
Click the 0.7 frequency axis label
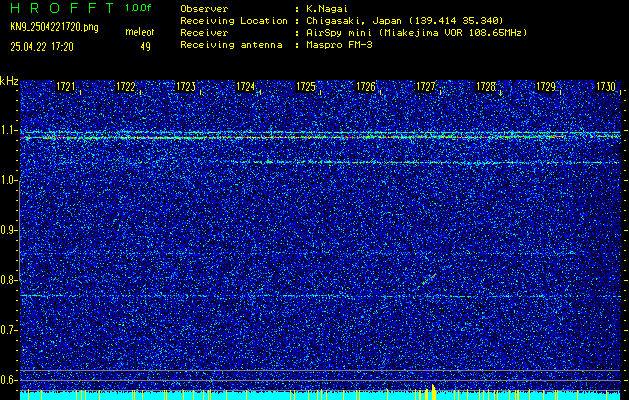9,330
